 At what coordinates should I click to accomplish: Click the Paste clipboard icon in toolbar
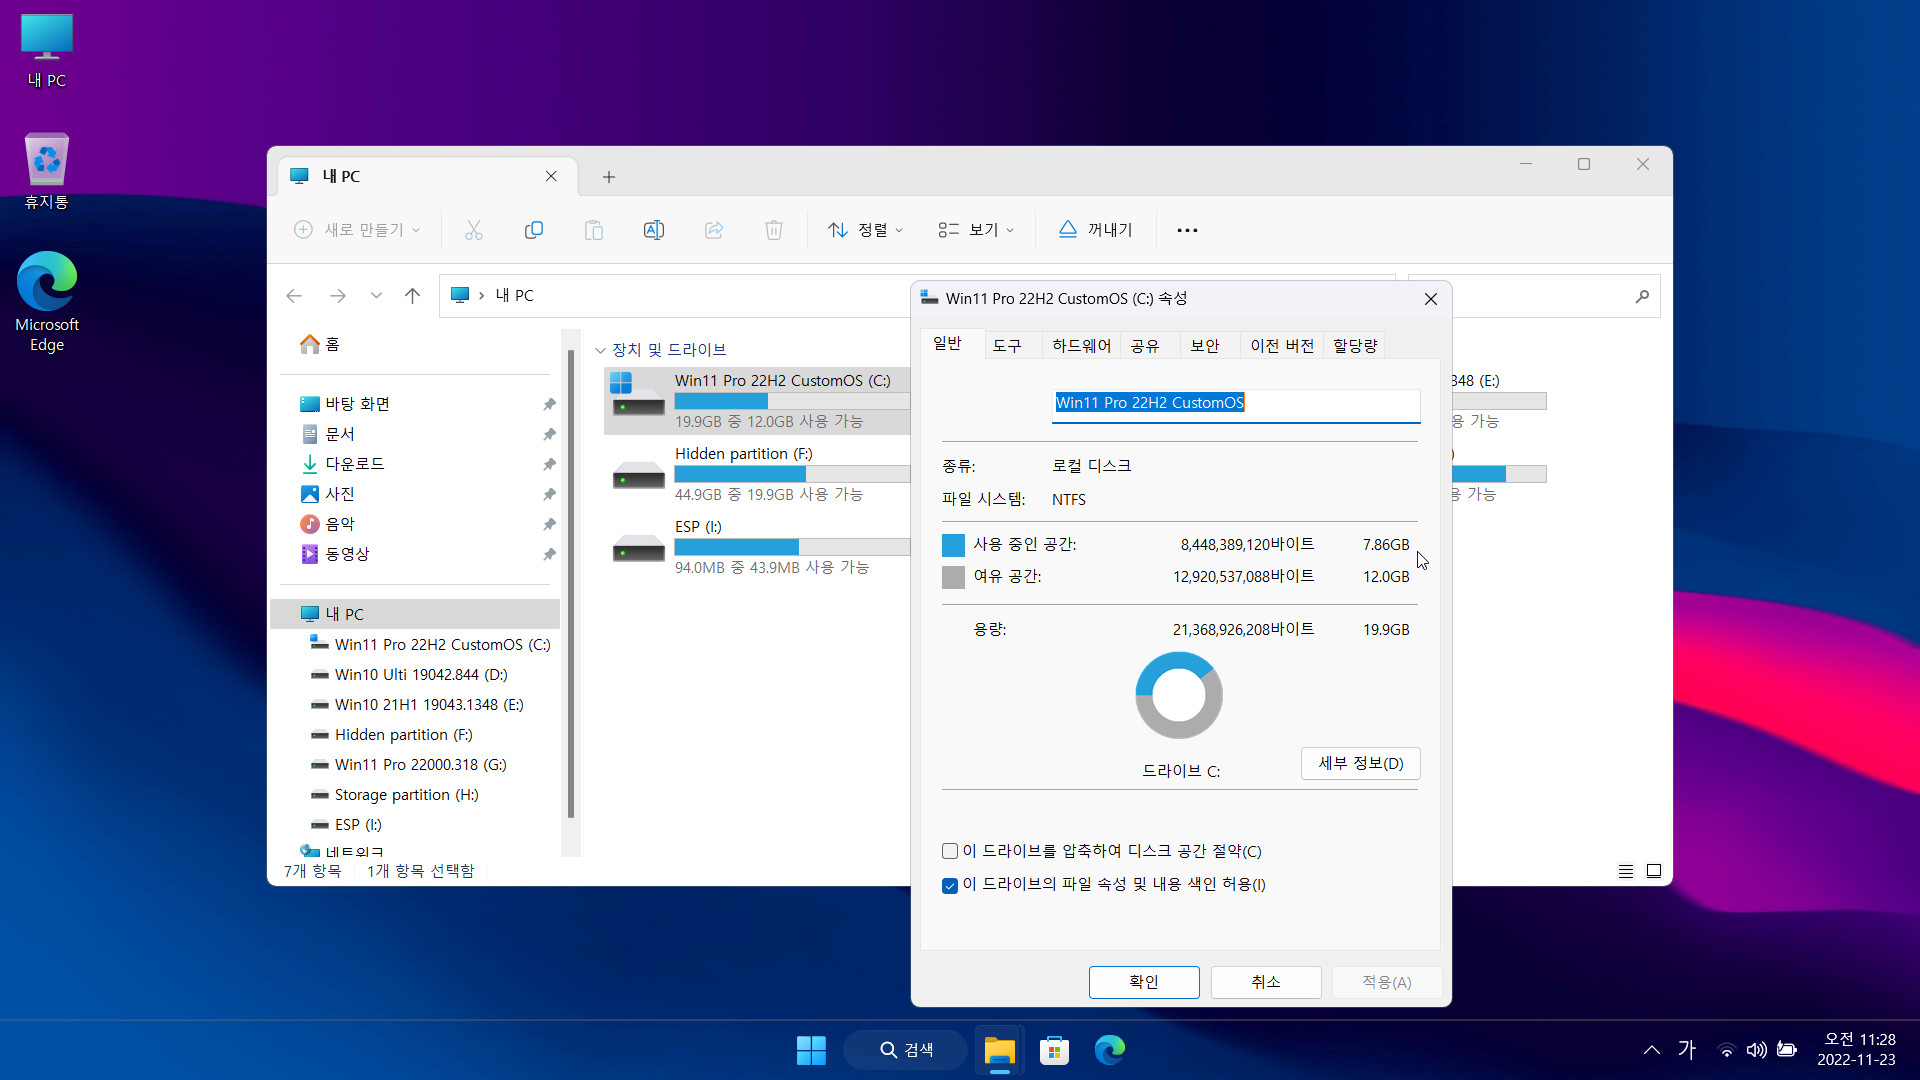click(x=594, y=230)
